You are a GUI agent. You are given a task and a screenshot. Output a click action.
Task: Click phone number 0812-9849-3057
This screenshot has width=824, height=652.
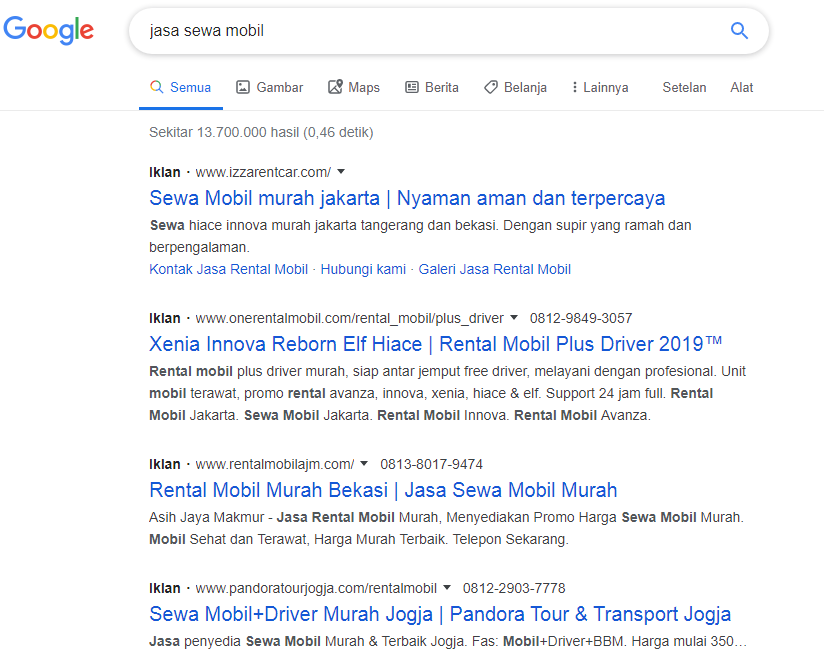click(x=581, y=318)
